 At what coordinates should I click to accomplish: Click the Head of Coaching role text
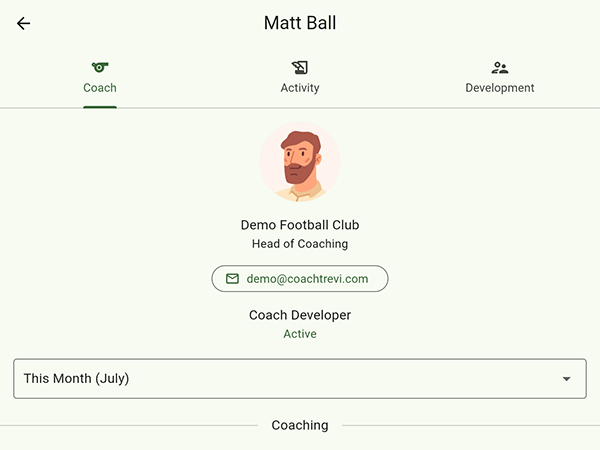(x=300, y=244)
